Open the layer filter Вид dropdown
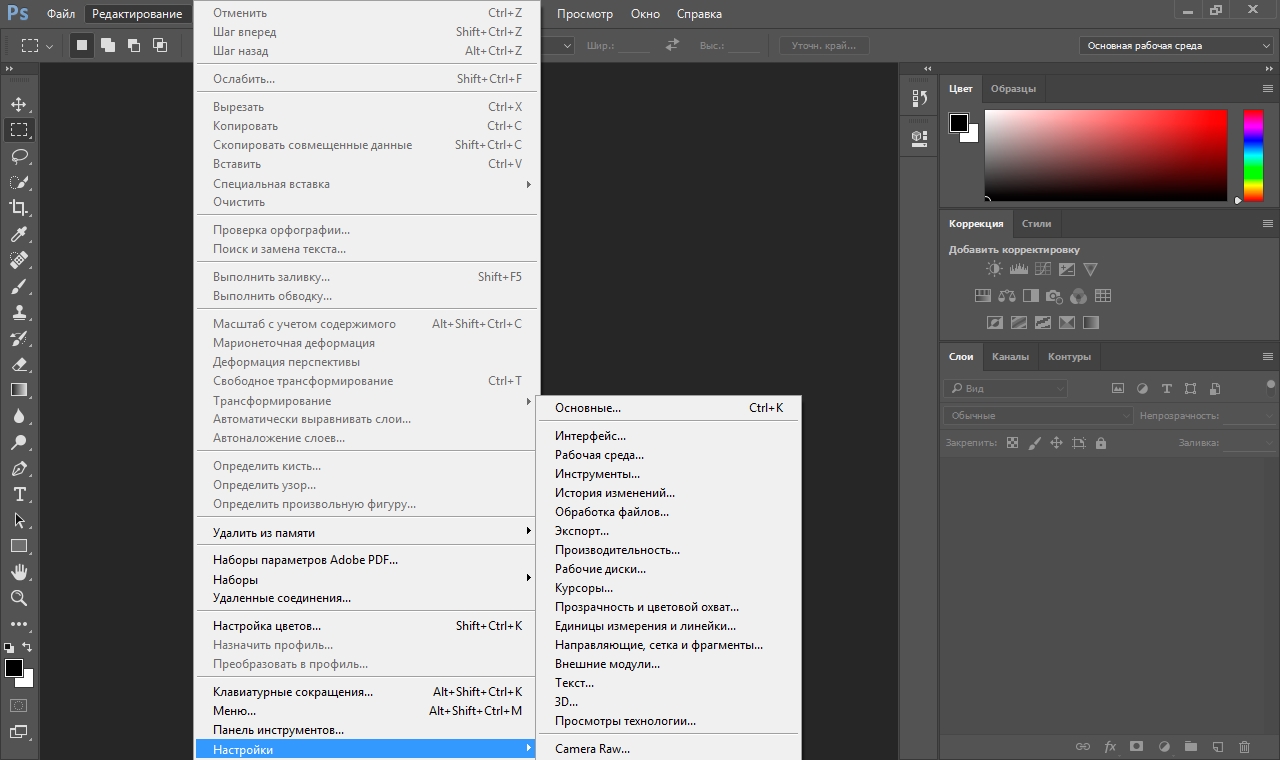Image resolution: width=1280 pixels, height=760 pixels. [1005, 388]
